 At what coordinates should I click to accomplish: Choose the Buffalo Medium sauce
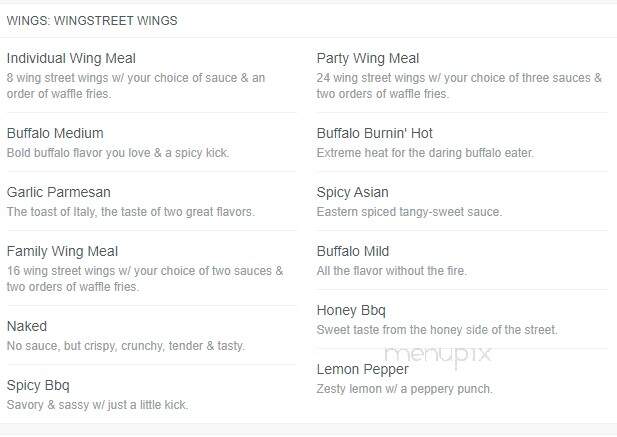(x=55, y=133)
